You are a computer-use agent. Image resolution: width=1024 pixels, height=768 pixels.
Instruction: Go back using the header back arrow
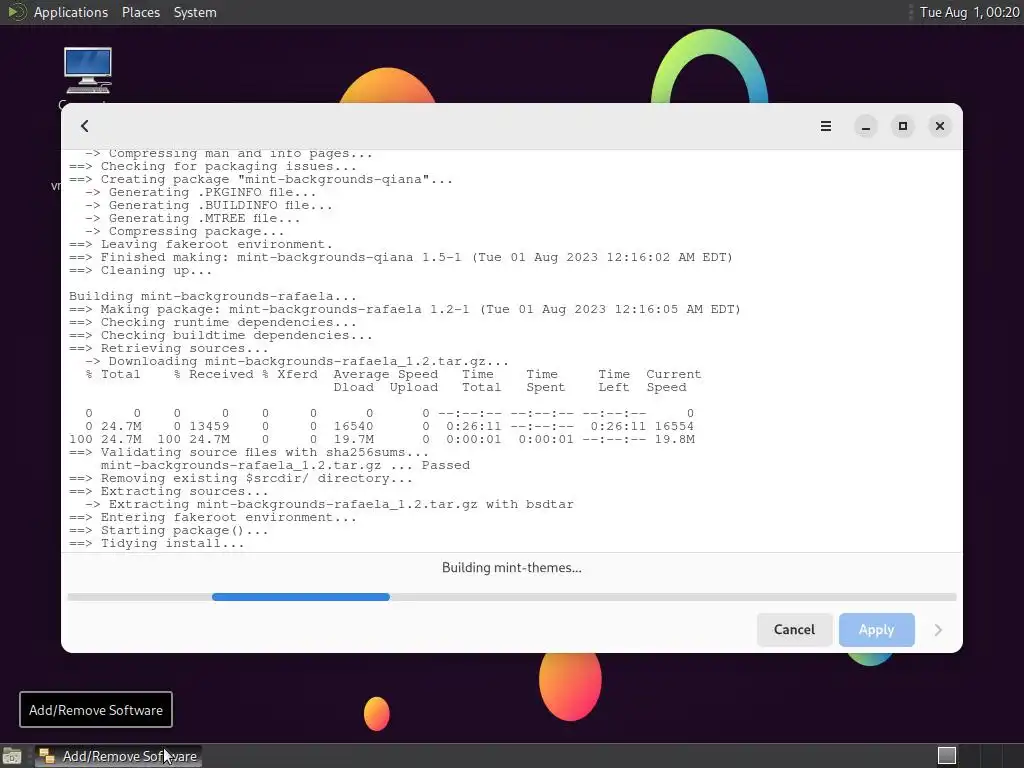84,126
